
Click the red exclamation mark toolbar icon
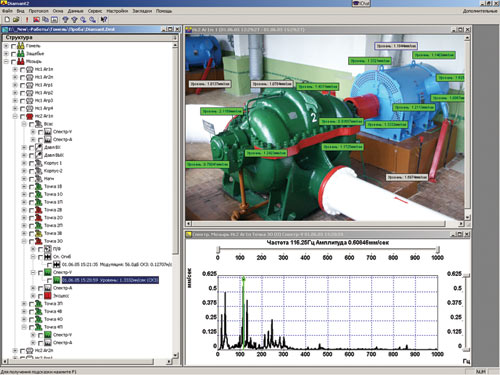(27, 20)
